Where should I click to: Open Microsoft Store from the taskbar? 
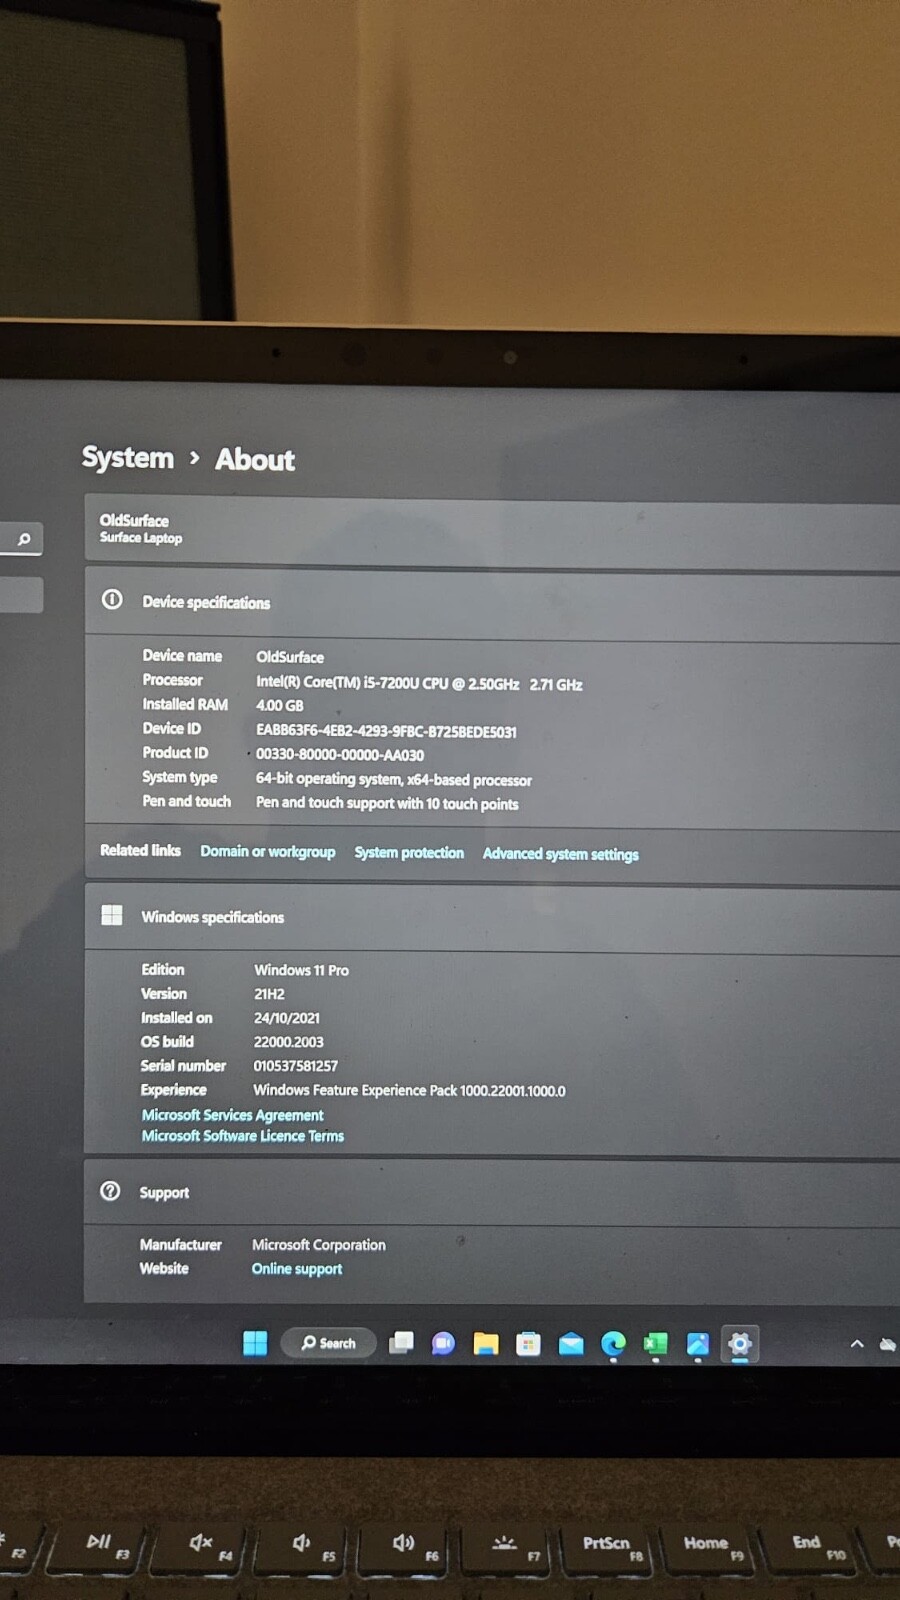(528, 1344)
